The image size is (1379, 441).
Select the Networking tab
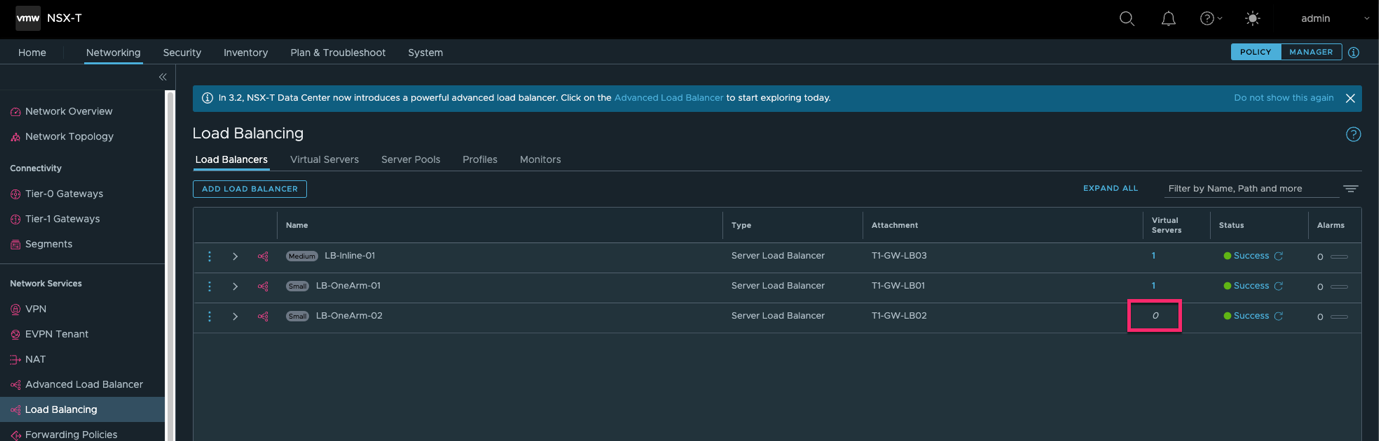(113, 52)
